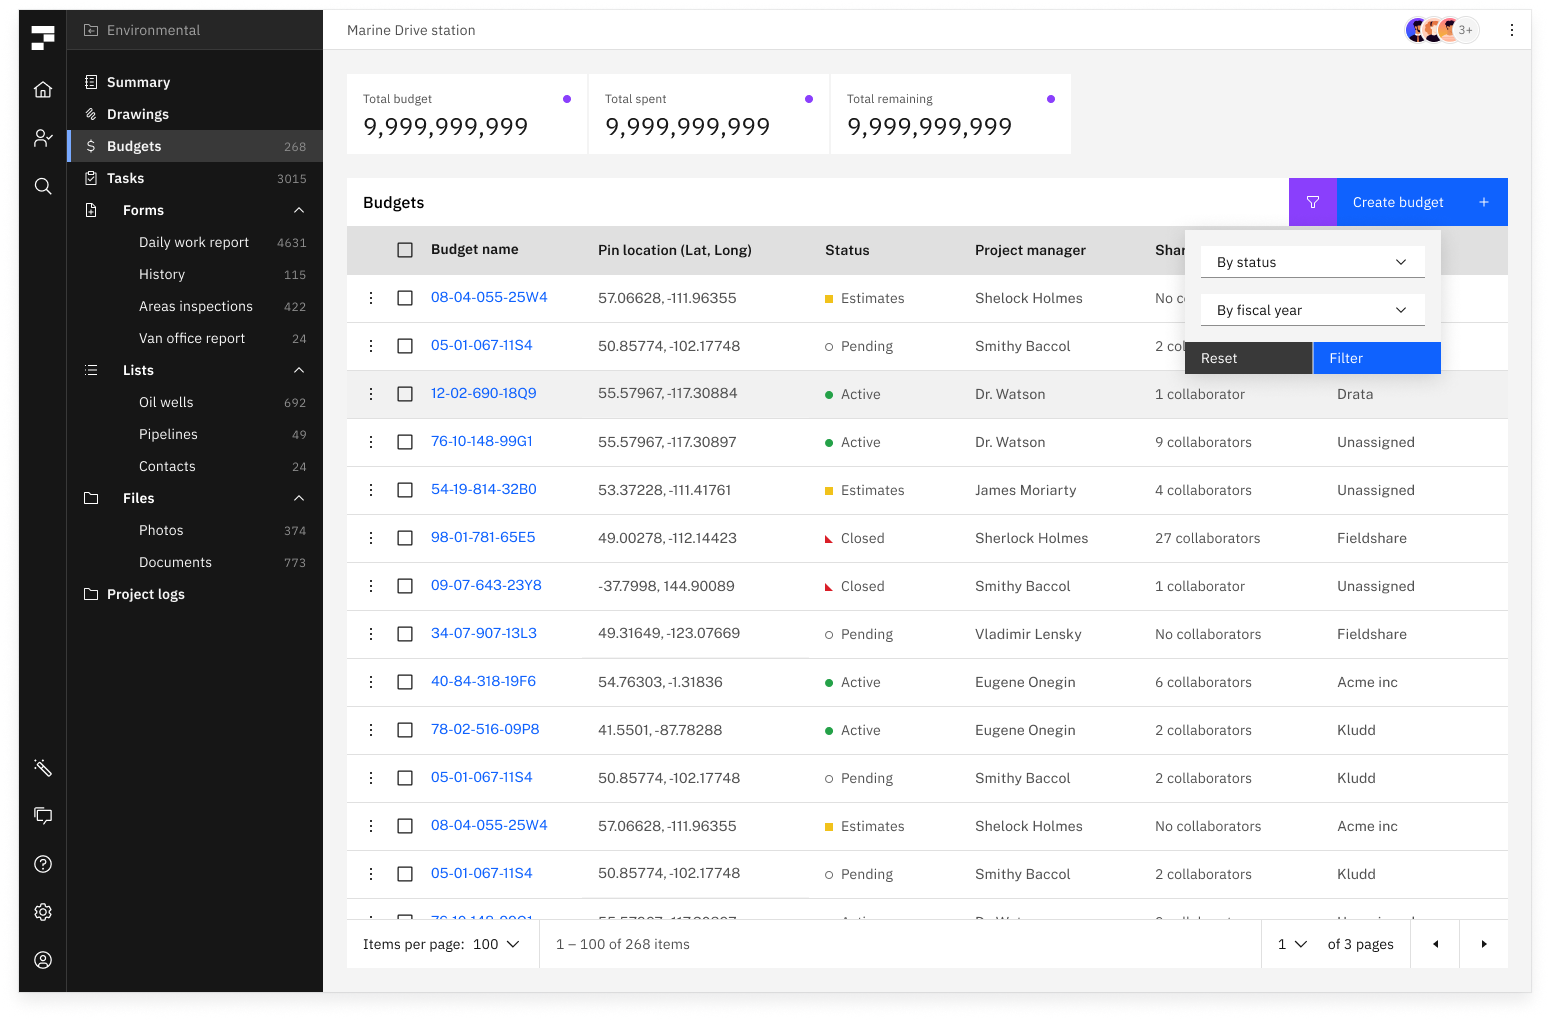Open settings gear in left rail

click(x=43, y=912)
